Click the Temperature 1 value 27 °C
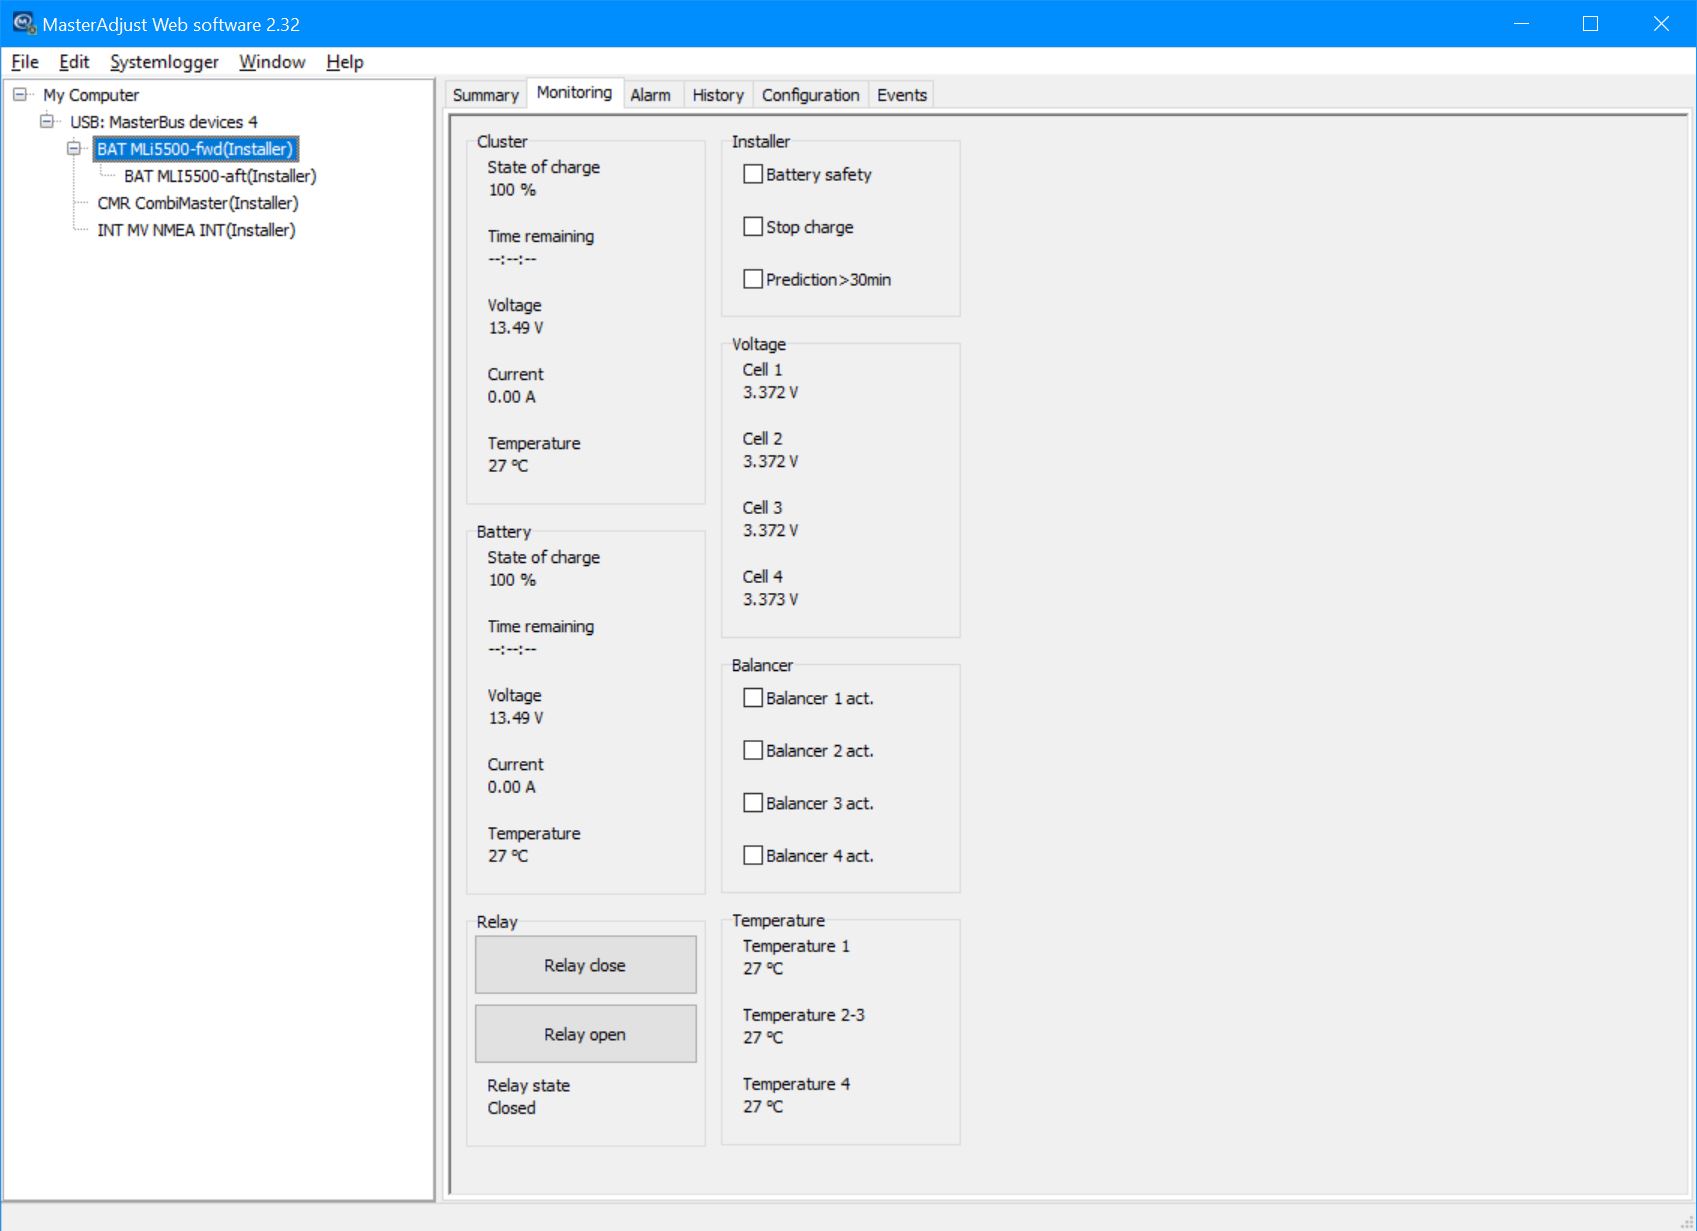The height and width of the screenshot is (1231, 1697). tap(763, 969)
